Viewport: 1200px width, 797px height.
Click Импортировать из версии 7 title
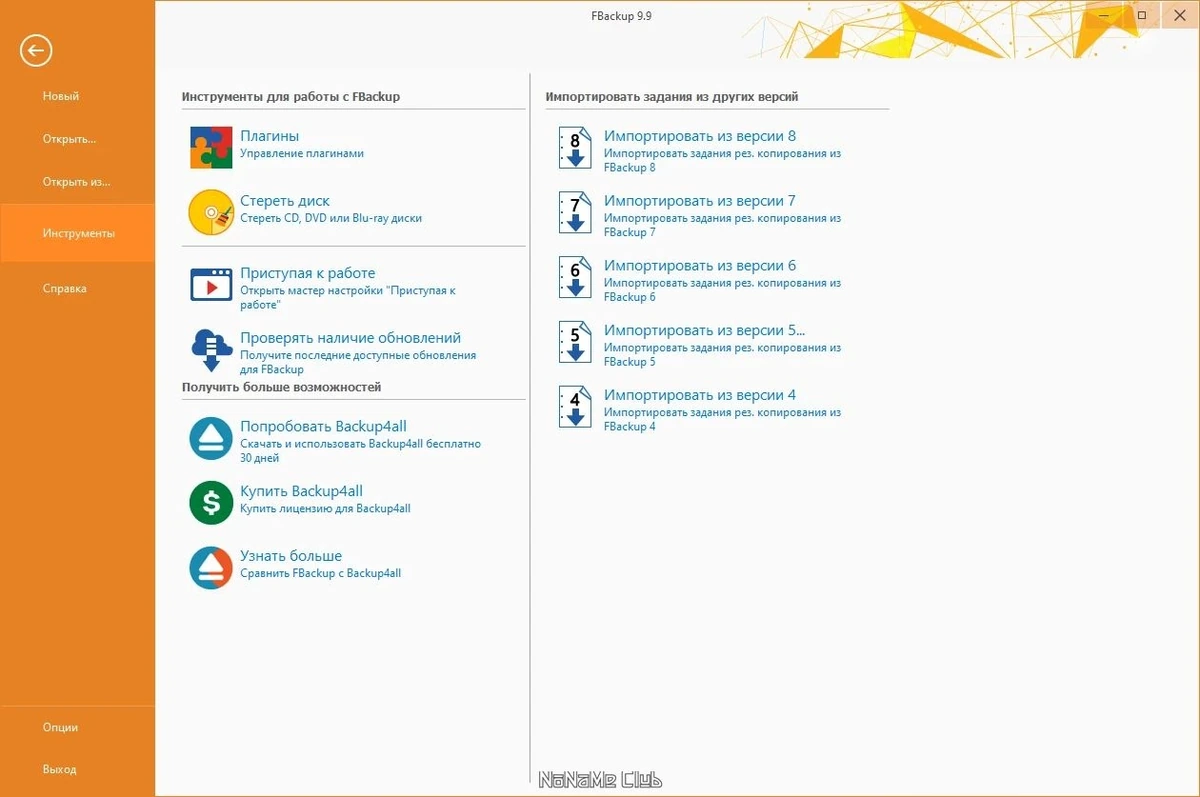click(700, 201)
